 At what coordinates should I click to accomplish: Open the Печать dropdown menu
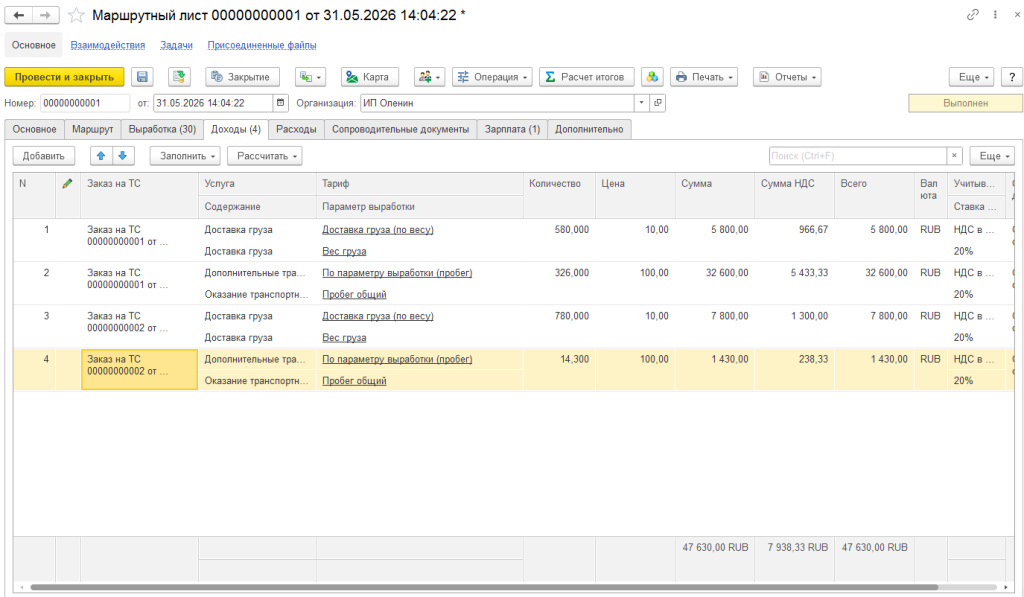coord(704,77)
